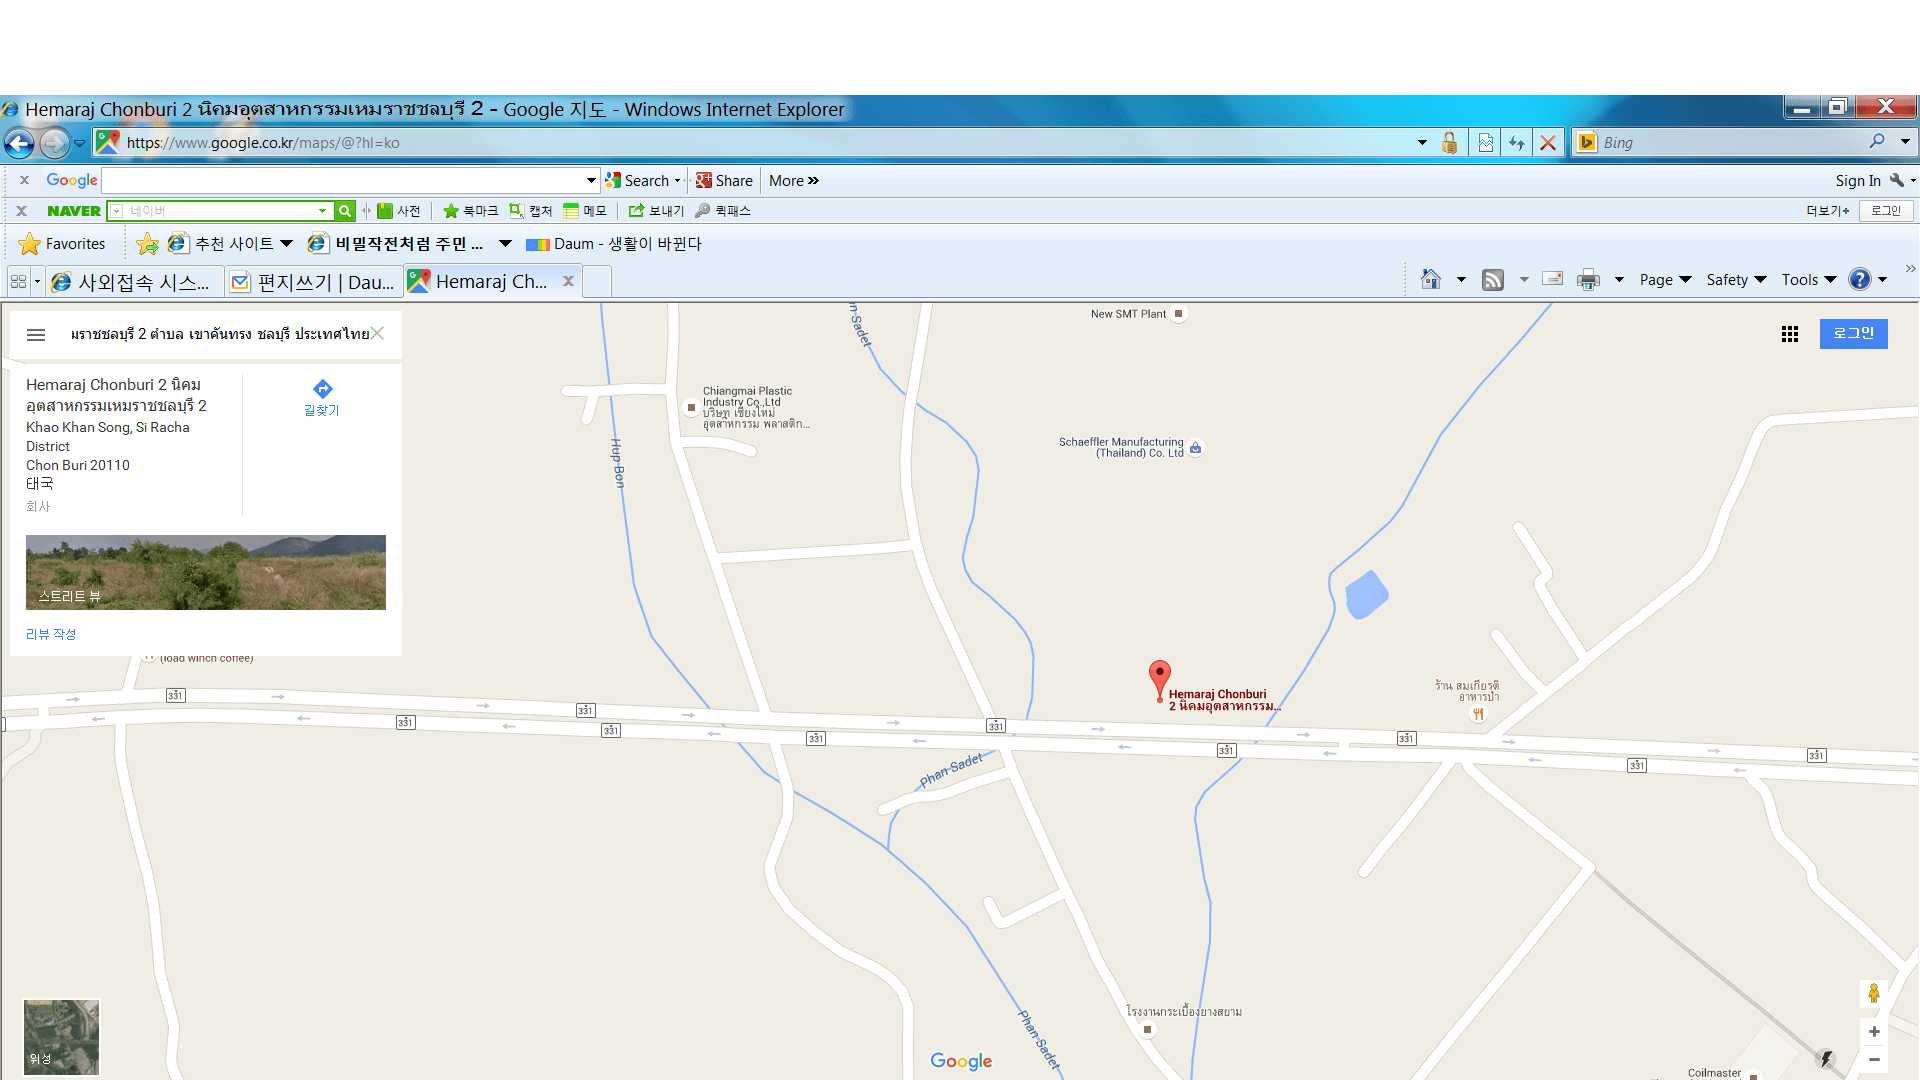
Task: Click the browser Back arrow button
Action: point(19,143)
